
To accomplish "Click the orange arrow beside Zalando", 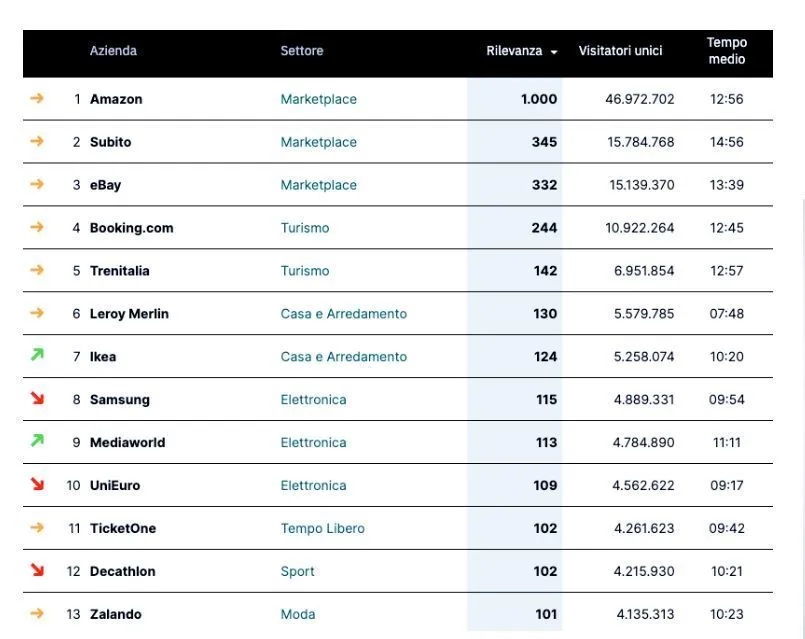I will [37, 614].
